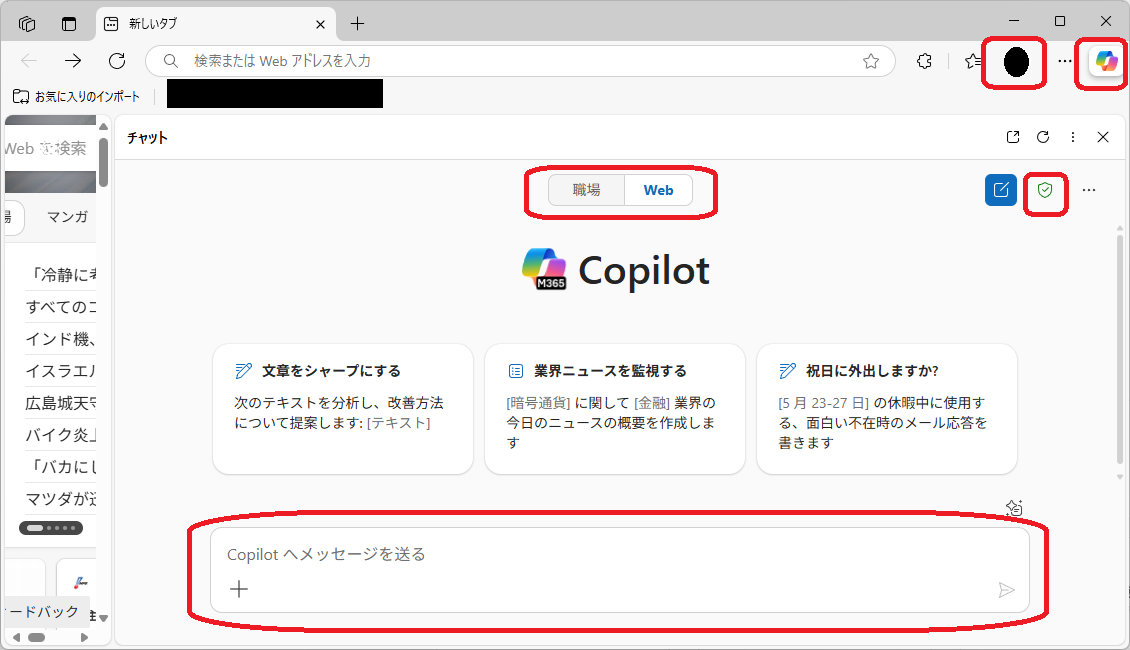1130x650 pixels.
Task: Send the Copilot message
Action: 1006,590
